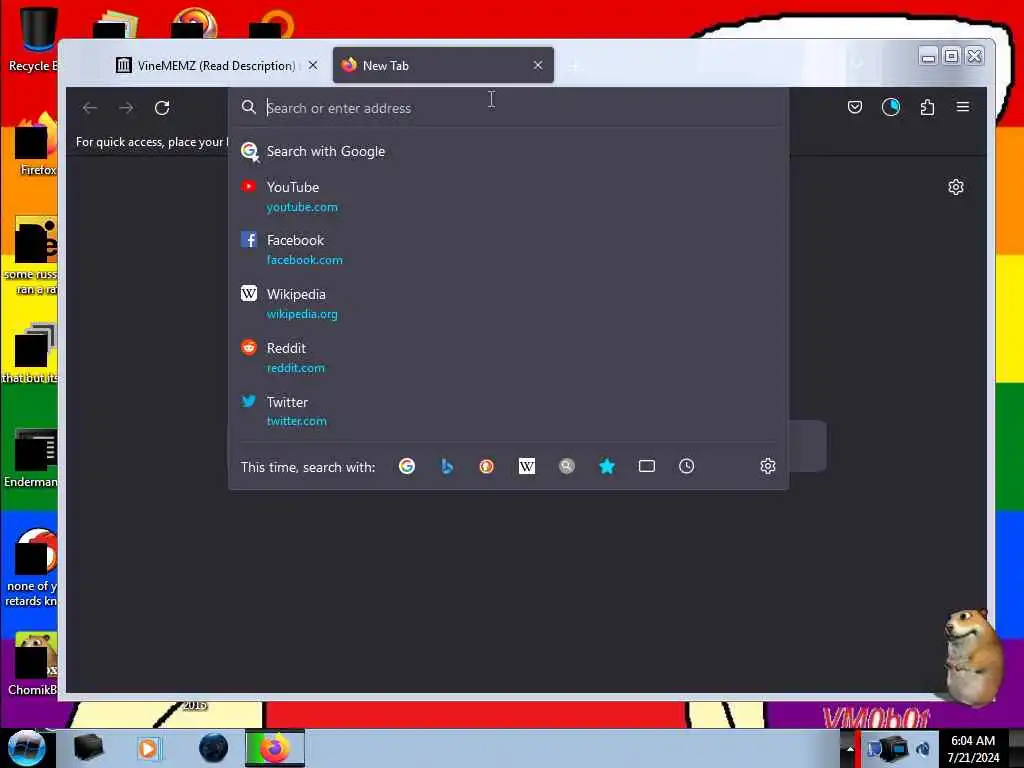Open the dark globe taskbar icon
Image resolution: width=1024 pixels, height=768 pixels.
[213, 748]
